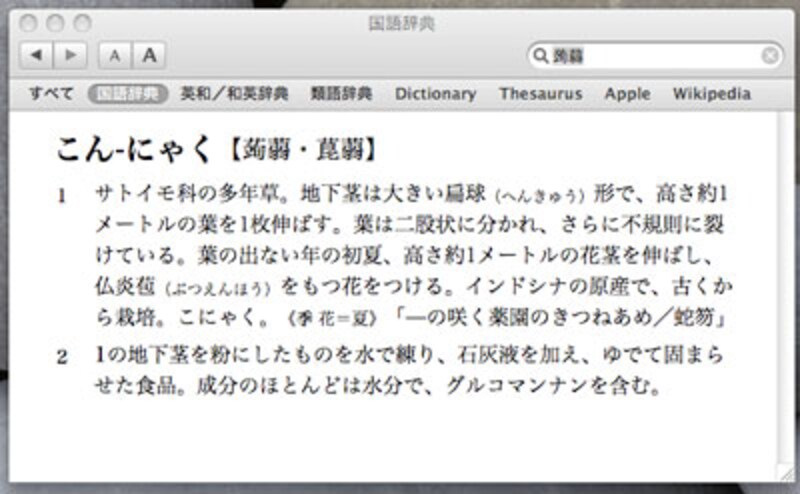
Task: Click the reading (へんきゅう)
Action: [540, 195]
